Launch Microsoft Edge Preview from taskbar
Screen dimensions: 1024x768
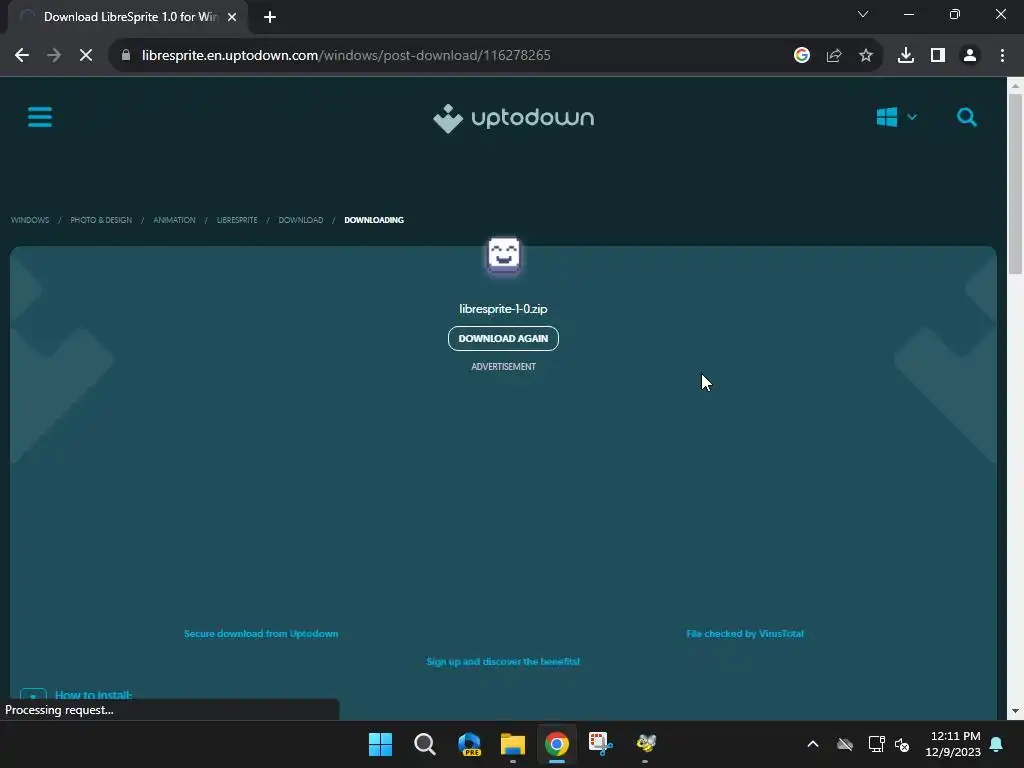click(x=469, y=744)
